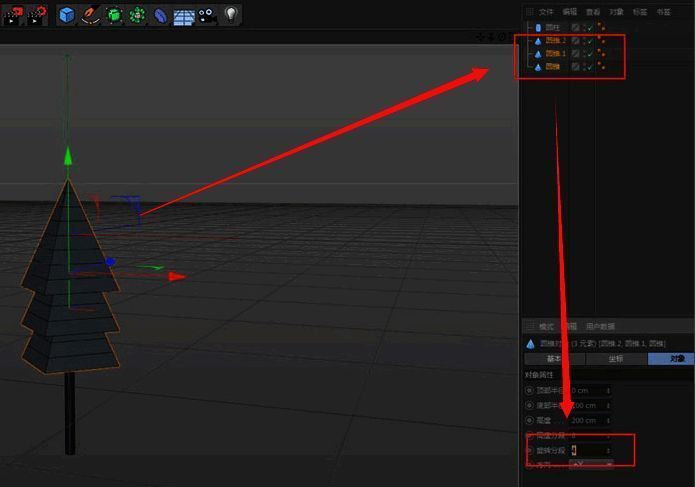The image size is (695, 487).
Task: Add a camera with the camera icon
Action: pos(207,15)
